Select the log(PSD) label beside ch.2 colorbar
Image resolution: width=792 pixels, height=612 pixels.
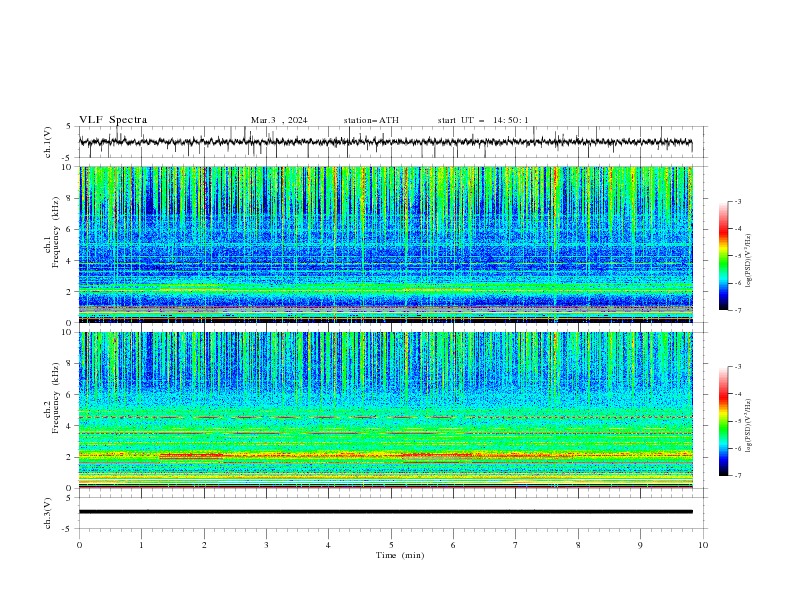748,426
